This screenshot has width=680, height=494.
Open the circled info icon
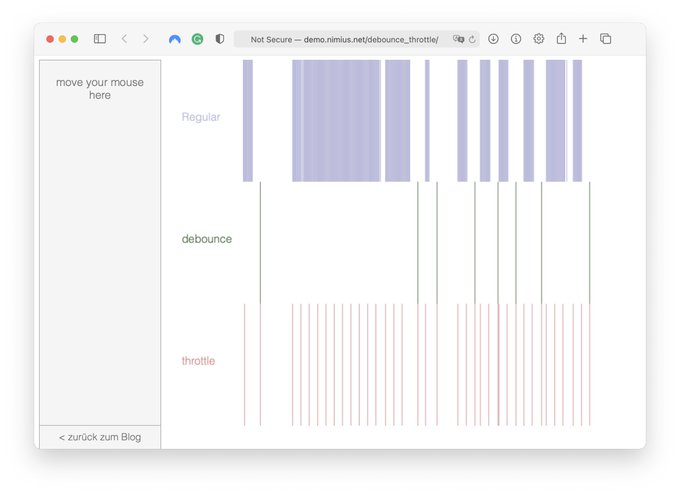coord(516,39)
